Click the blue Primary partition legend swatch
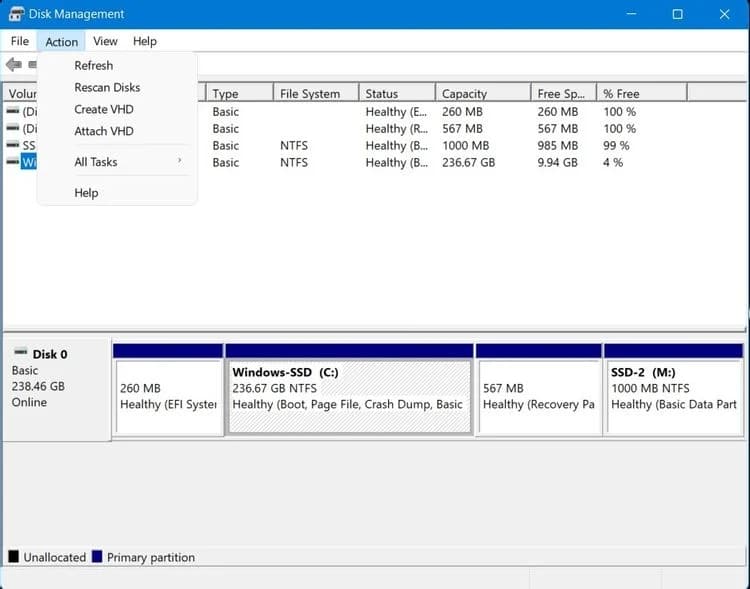Viewport: 750px width, 589px height. point(97,557)
